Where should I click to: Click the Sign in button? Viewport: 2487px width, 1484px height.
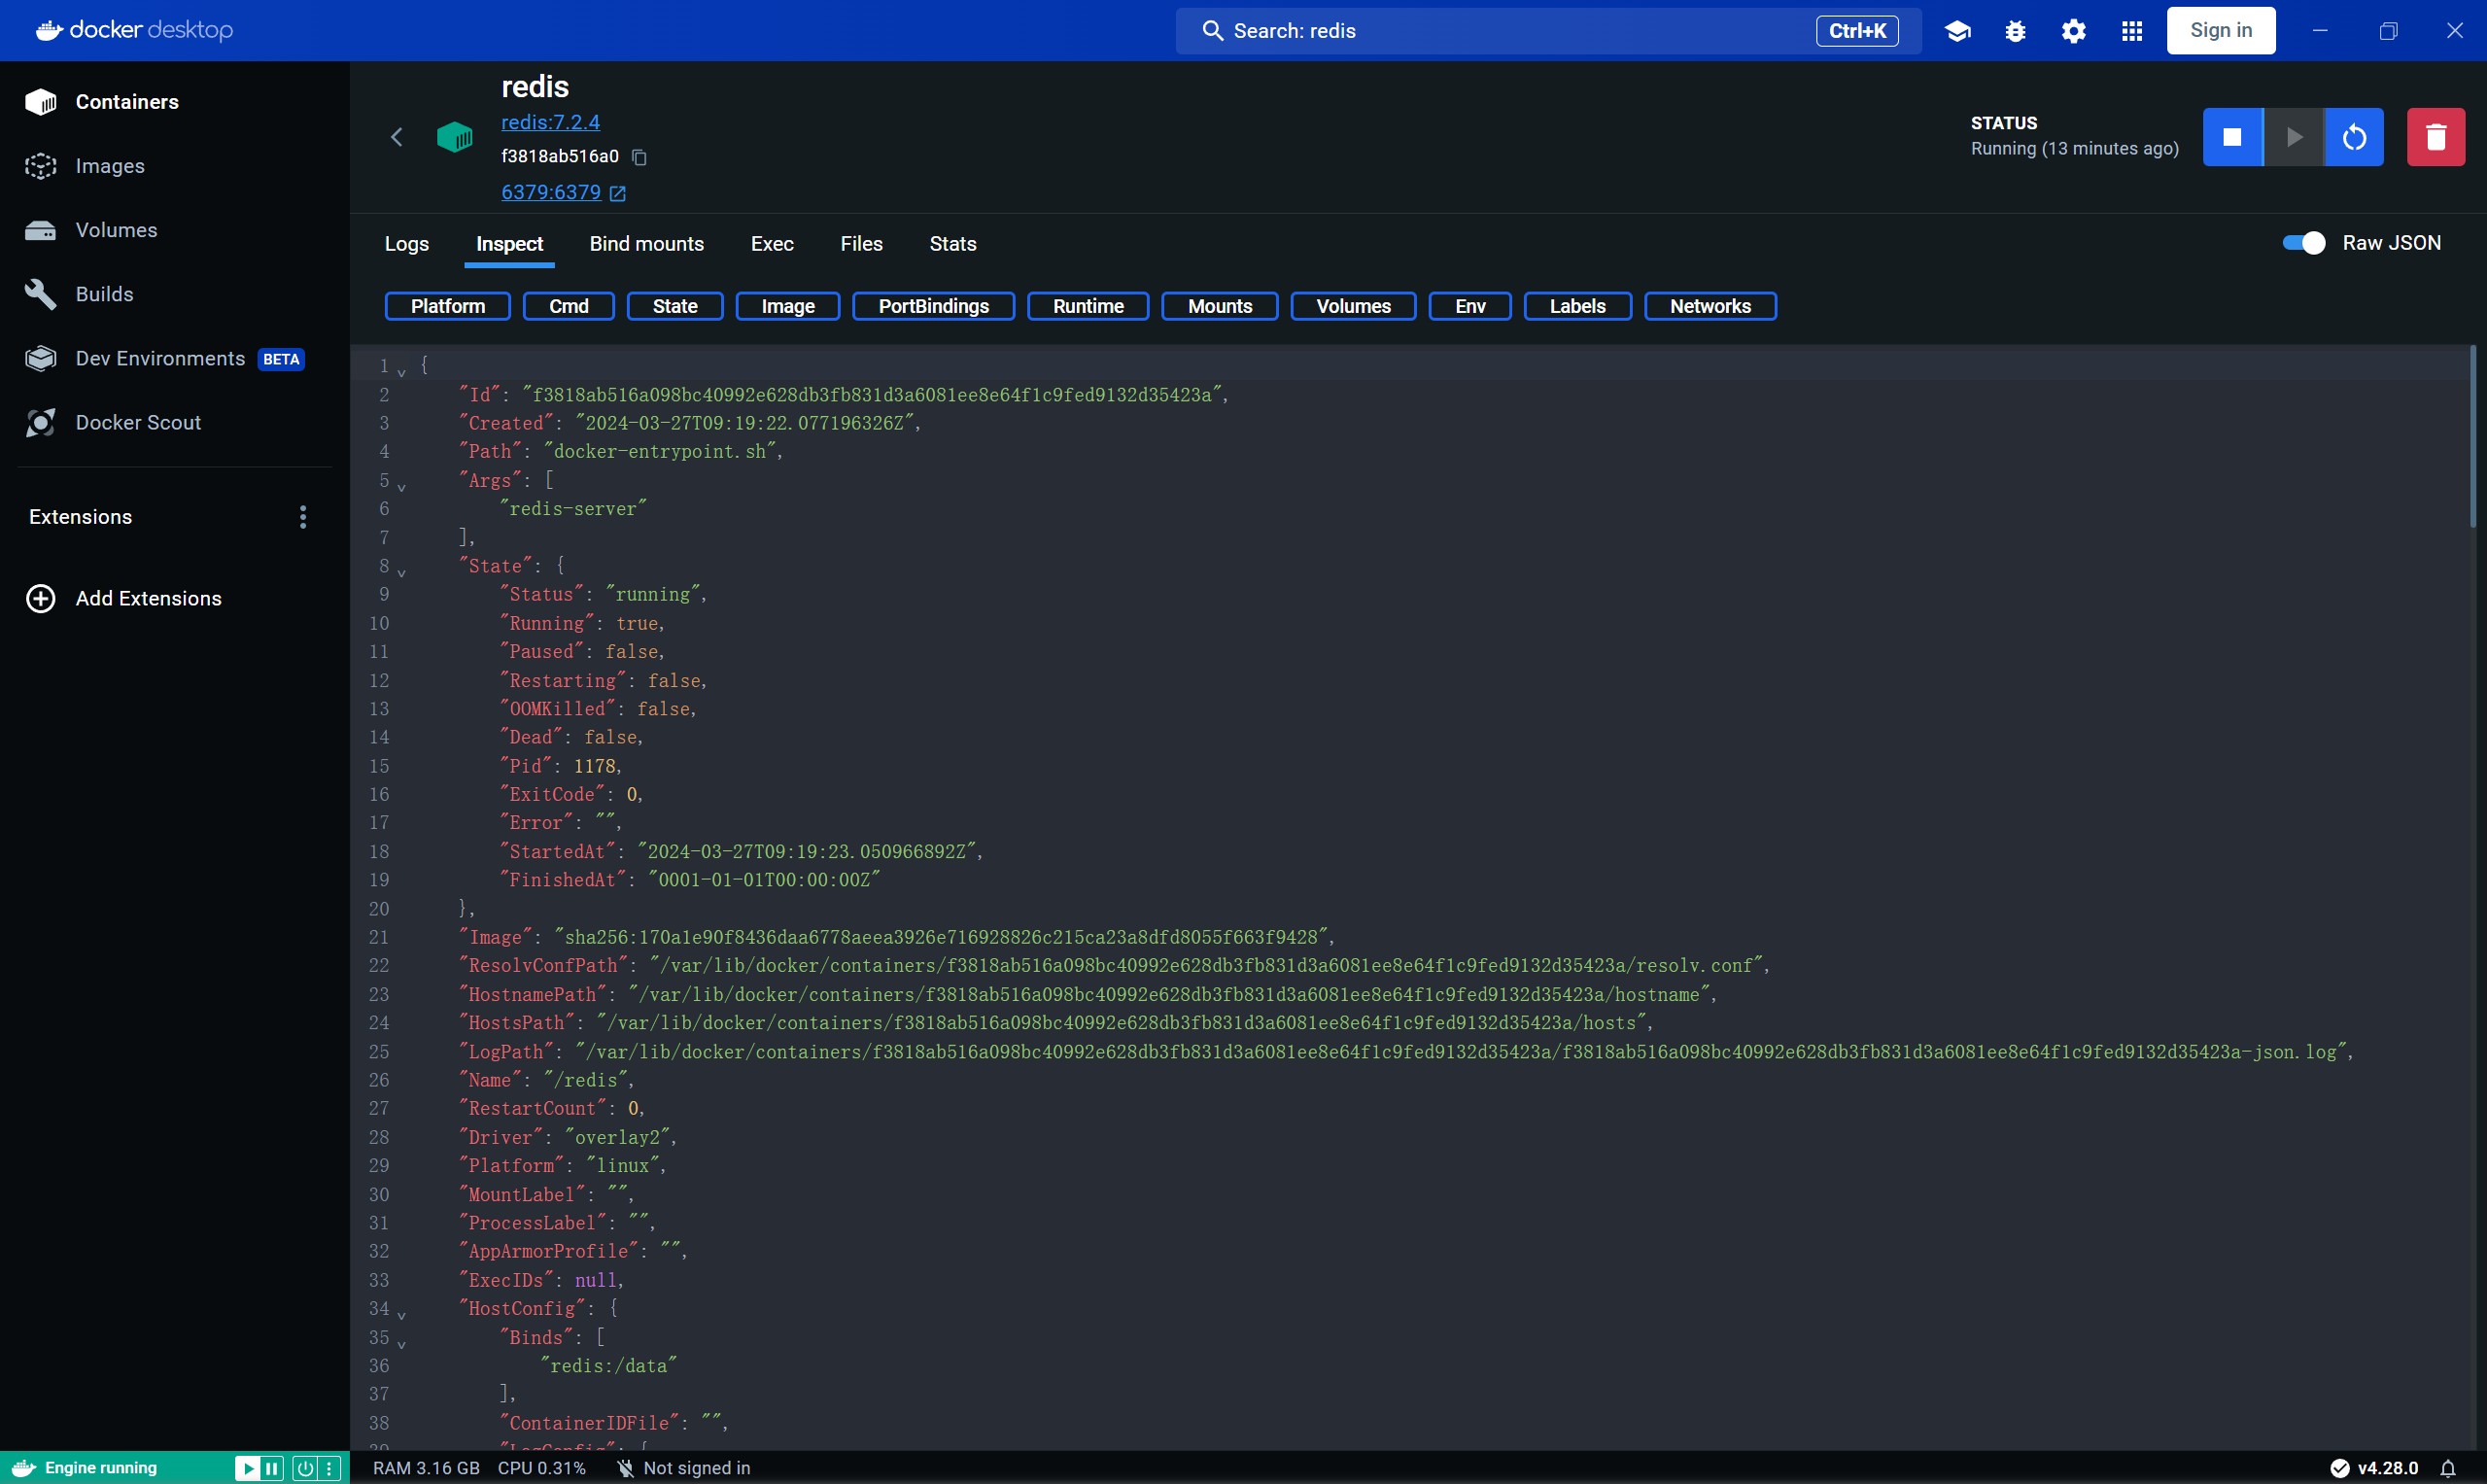[2221, 30]
